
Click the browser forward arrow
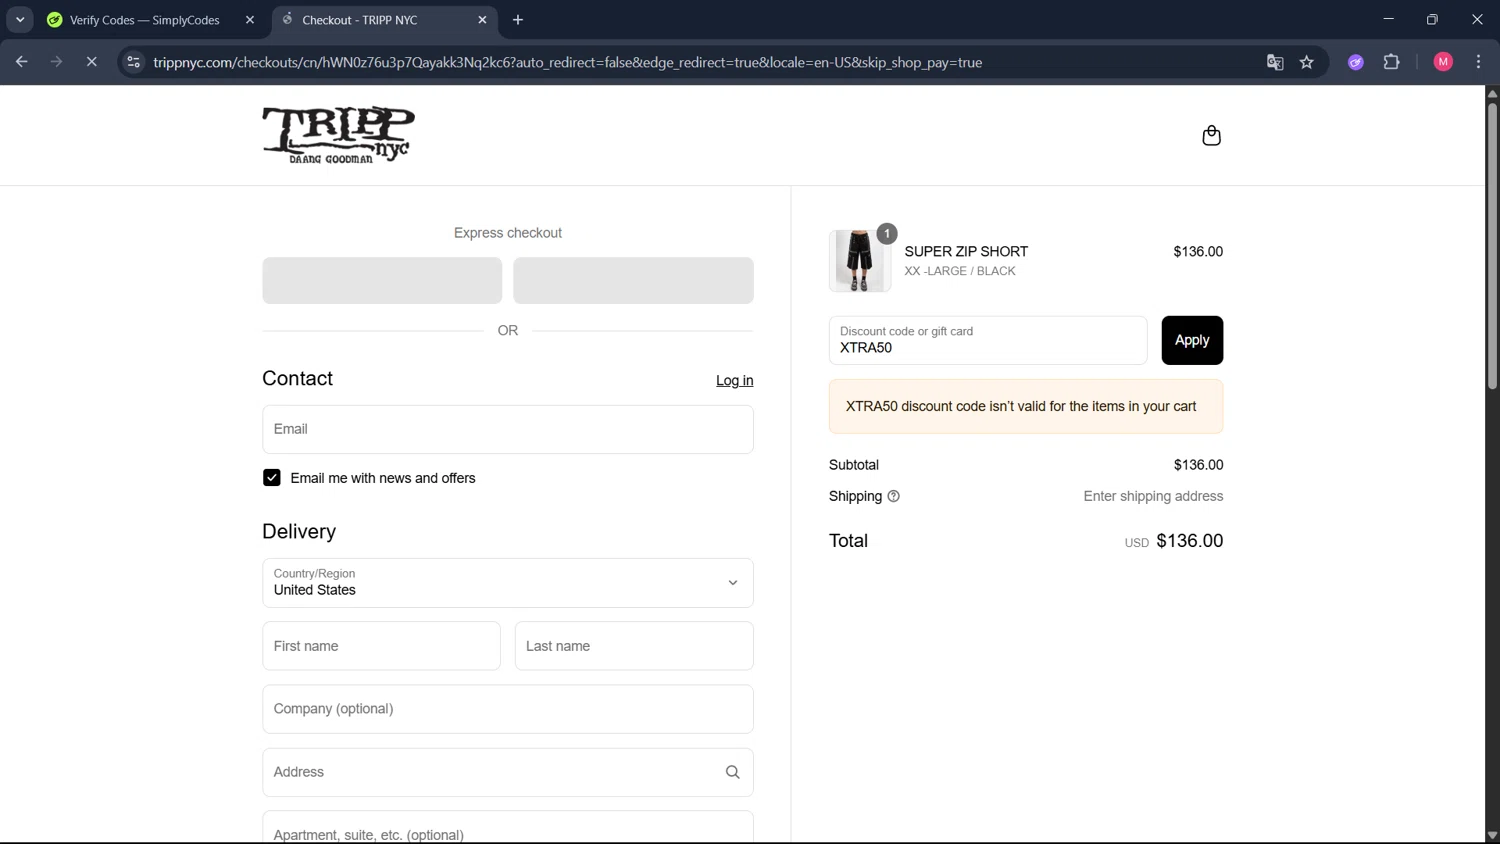coord(57,62)
